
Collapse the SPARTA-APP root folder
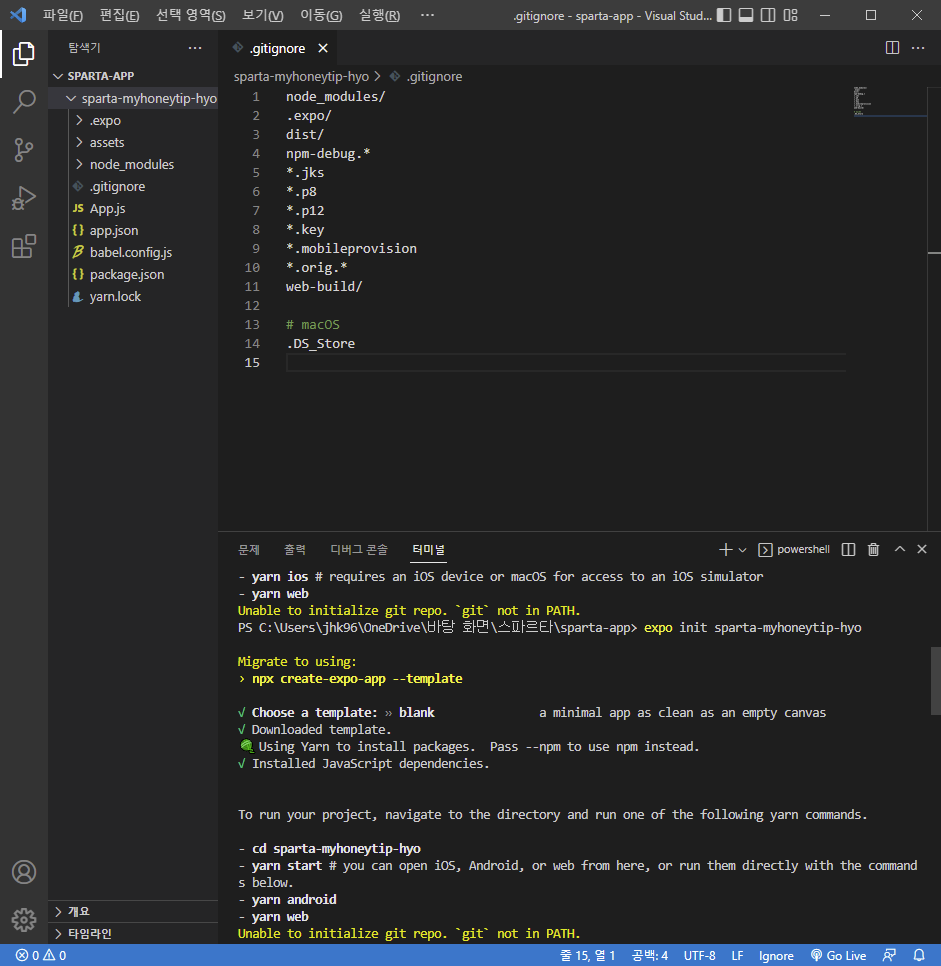coord(133,76)
